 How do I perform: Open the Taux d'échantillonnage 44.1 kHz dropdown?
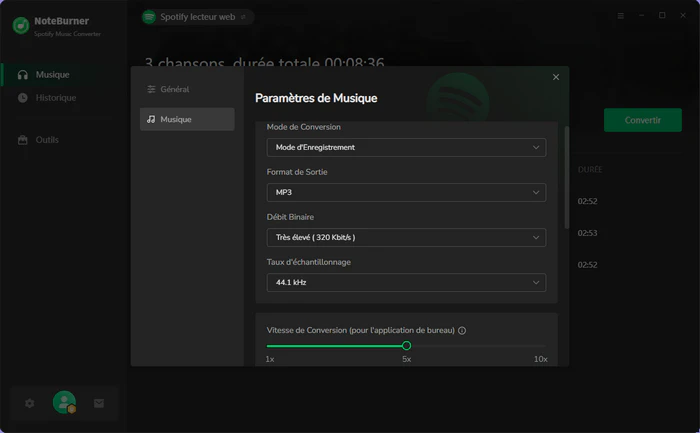point(406,282)
